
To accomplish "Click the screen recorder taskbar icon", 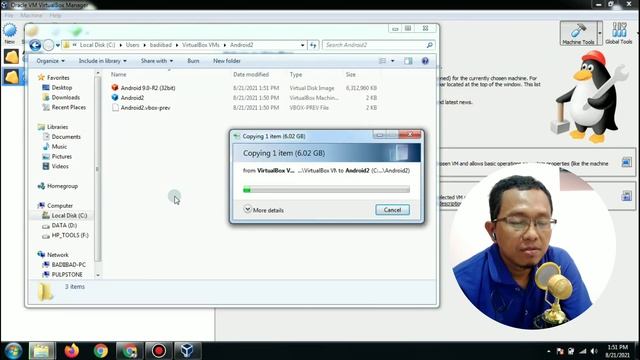I will 159,351.
